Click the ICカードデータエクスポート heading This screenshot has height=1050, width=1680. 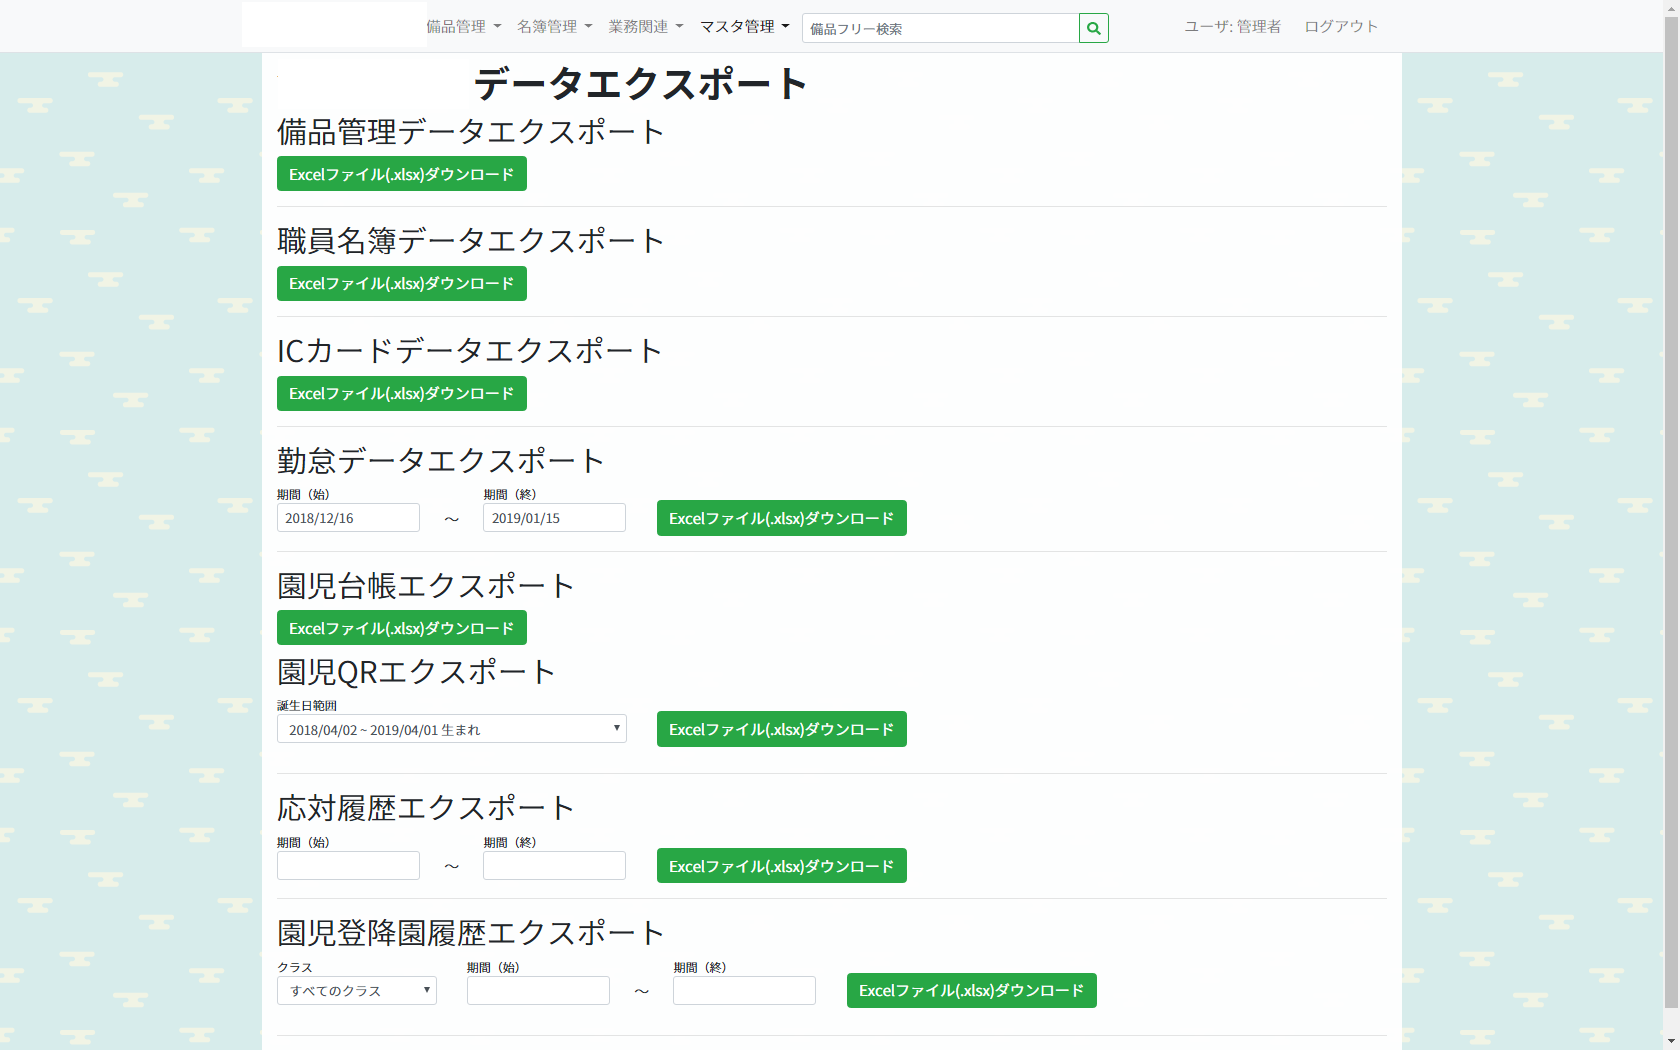(470, 351)
